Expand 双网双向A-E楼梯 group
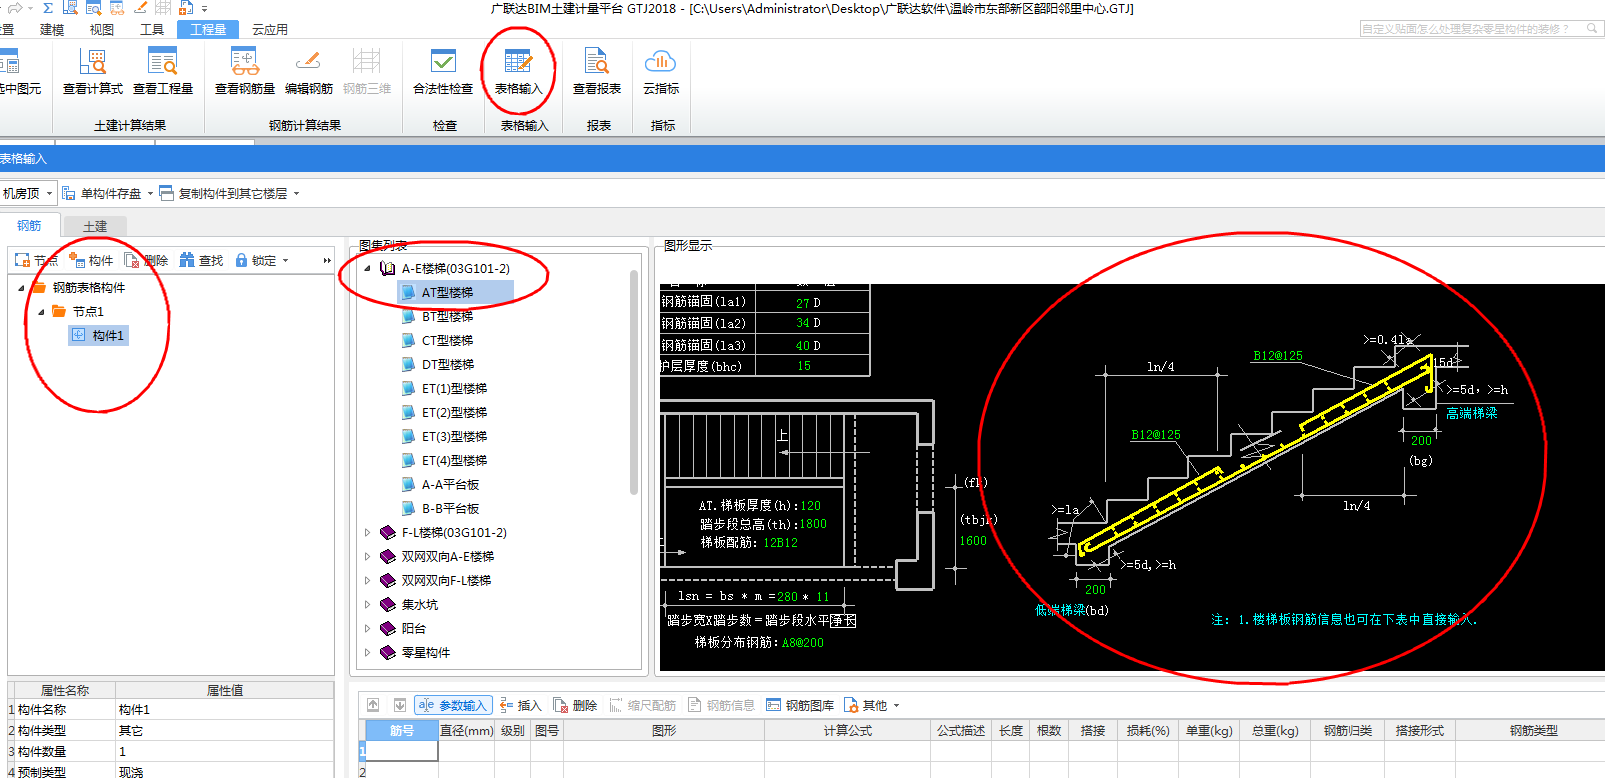This screenshot has width=1605, height=778. pyautogui.click(x=367, y=557)
